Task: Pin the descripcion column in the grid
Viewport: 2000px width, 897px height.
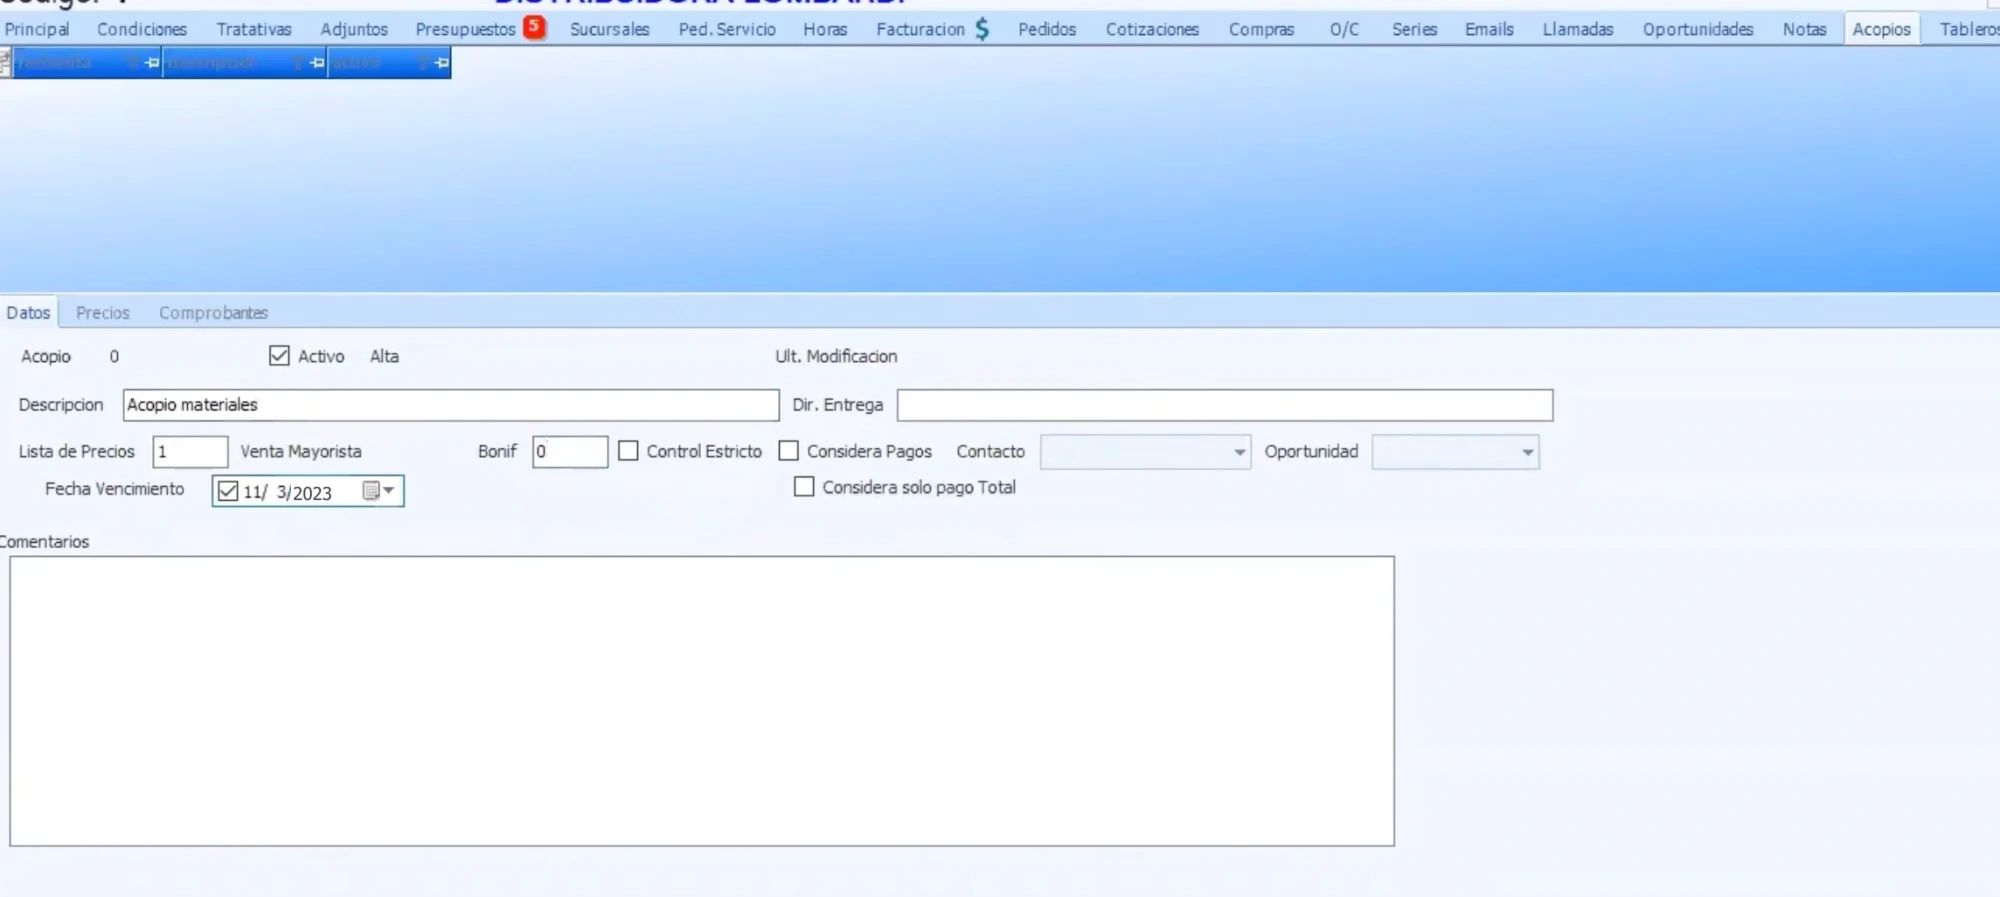Action: coord(317,63)
